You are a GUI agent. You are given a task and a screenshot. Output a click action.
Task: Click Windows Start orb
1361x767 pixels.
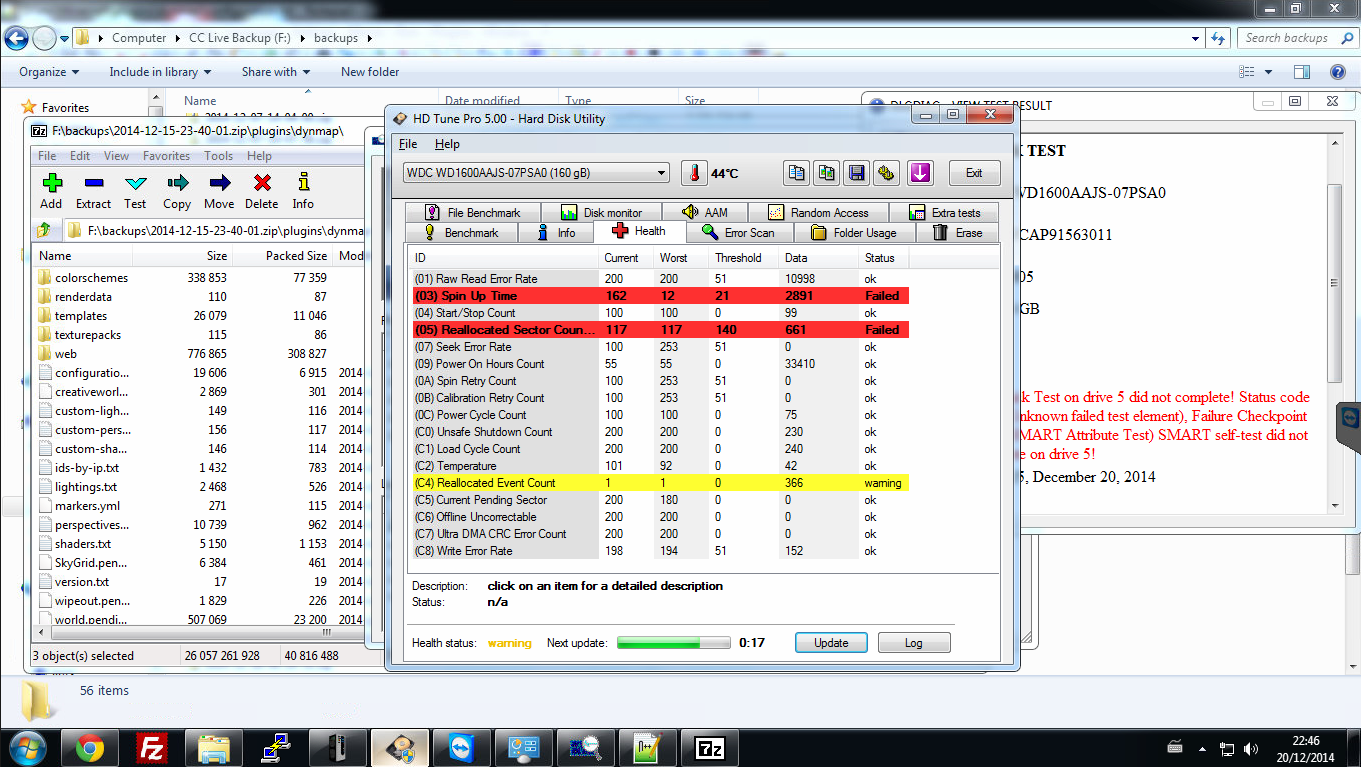pyautogui.click(x=27, y=747)
